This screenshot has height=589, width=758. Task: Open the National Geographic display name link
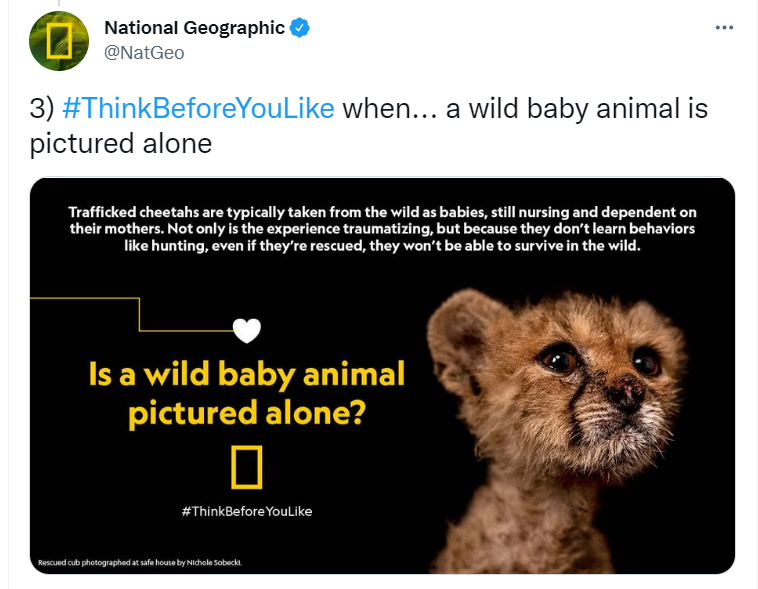pos(194,28)
